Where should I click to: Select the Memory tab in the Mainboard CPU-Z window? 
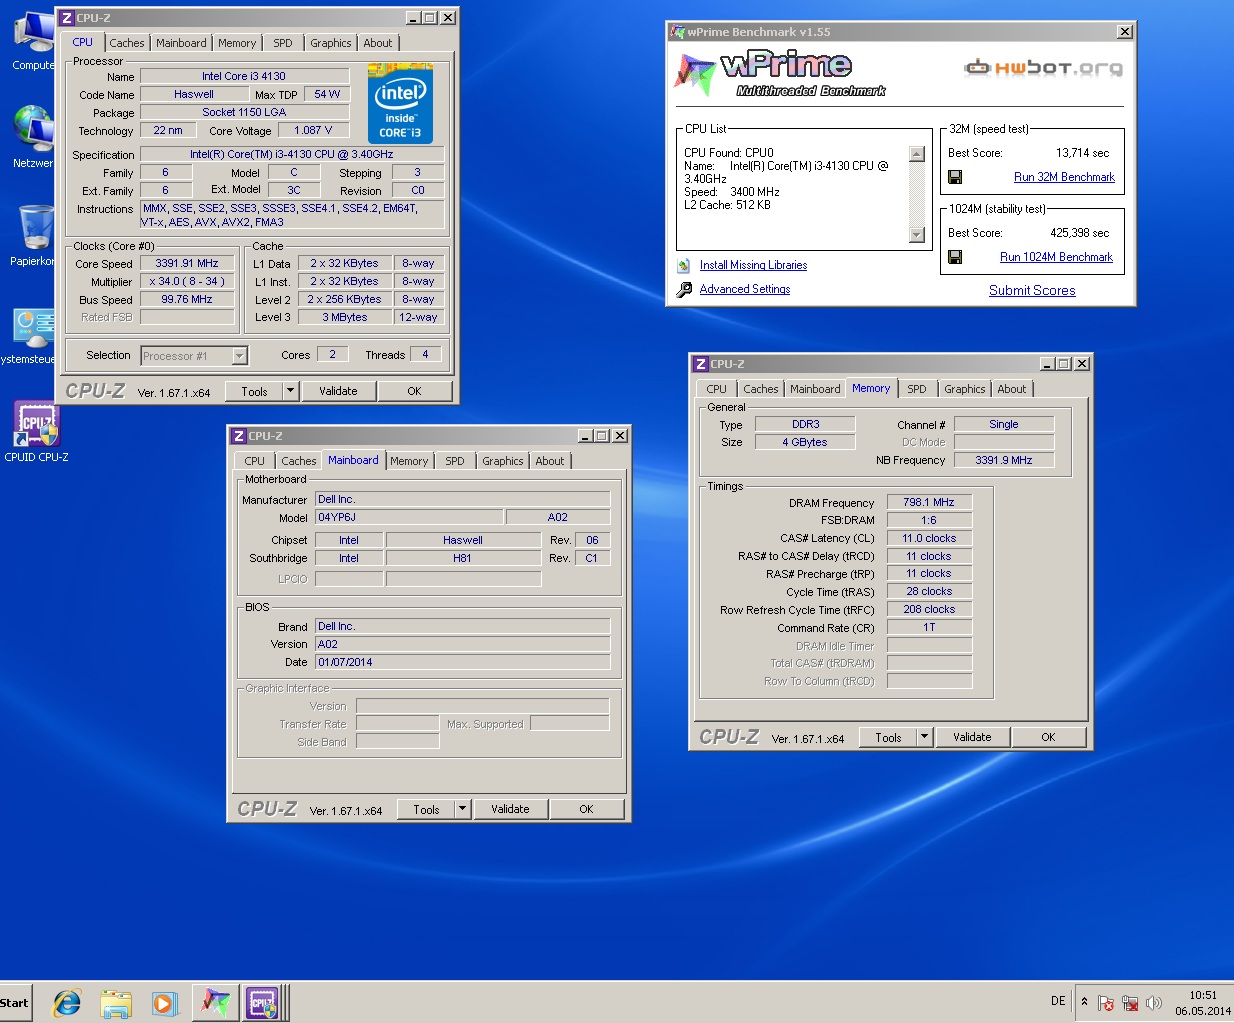[409, 461]
